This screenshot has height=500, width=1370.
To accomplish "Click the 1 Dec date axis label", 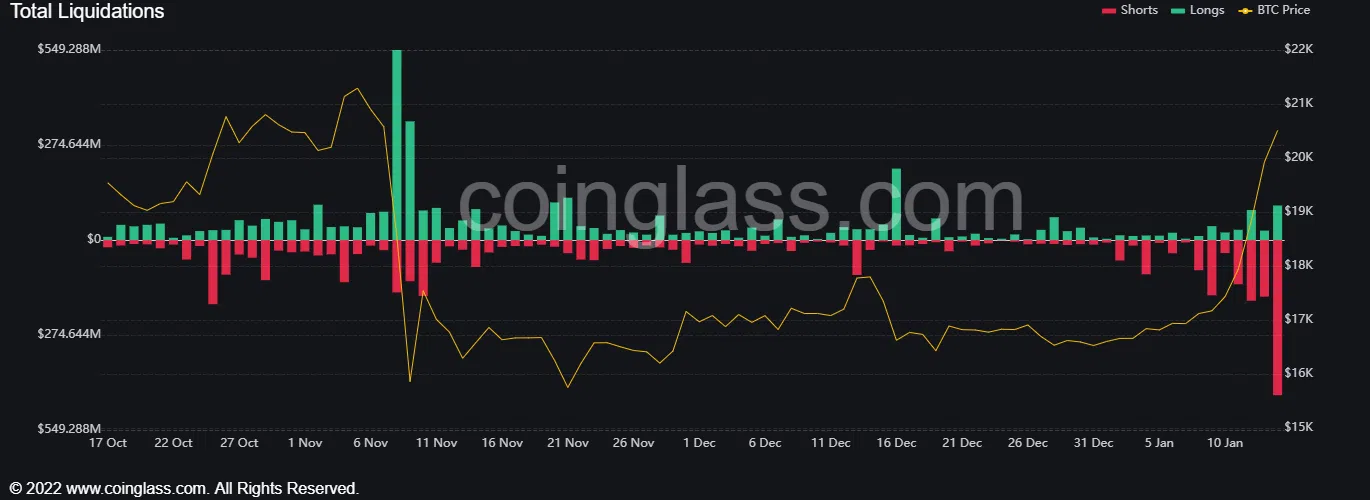I will coord(700,443).
